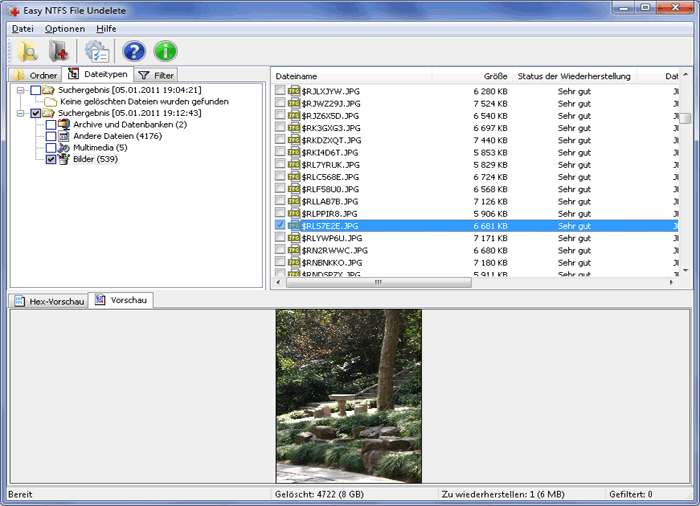
Task: Click the scroll down arrow of file list
Action: [685, 270]
